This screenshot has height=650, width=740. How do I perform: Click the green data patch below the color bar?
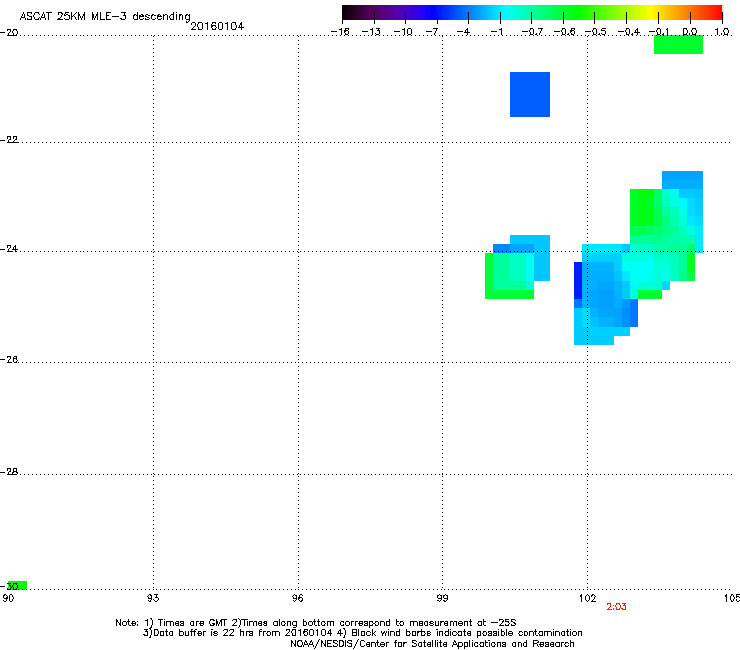(678, 45)
